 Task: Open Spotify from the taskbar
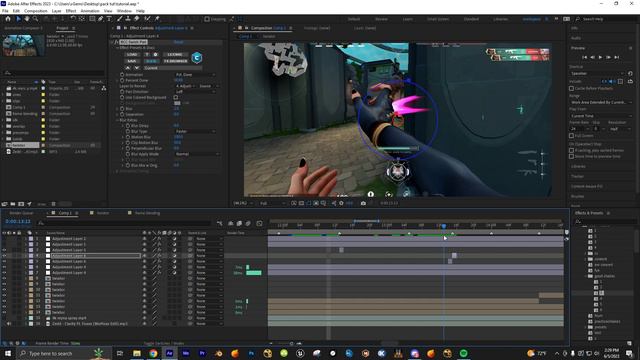(463, 353)
